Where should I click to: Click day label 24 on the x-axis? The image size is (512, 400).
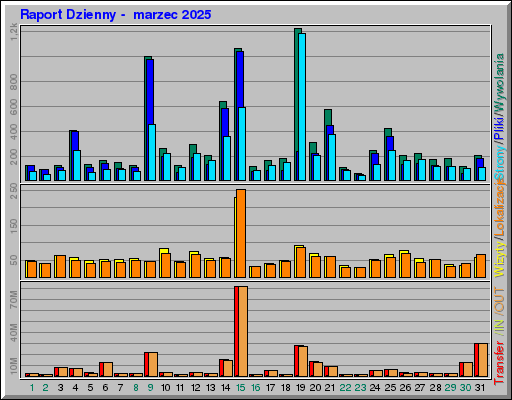[x=375, y=388]
